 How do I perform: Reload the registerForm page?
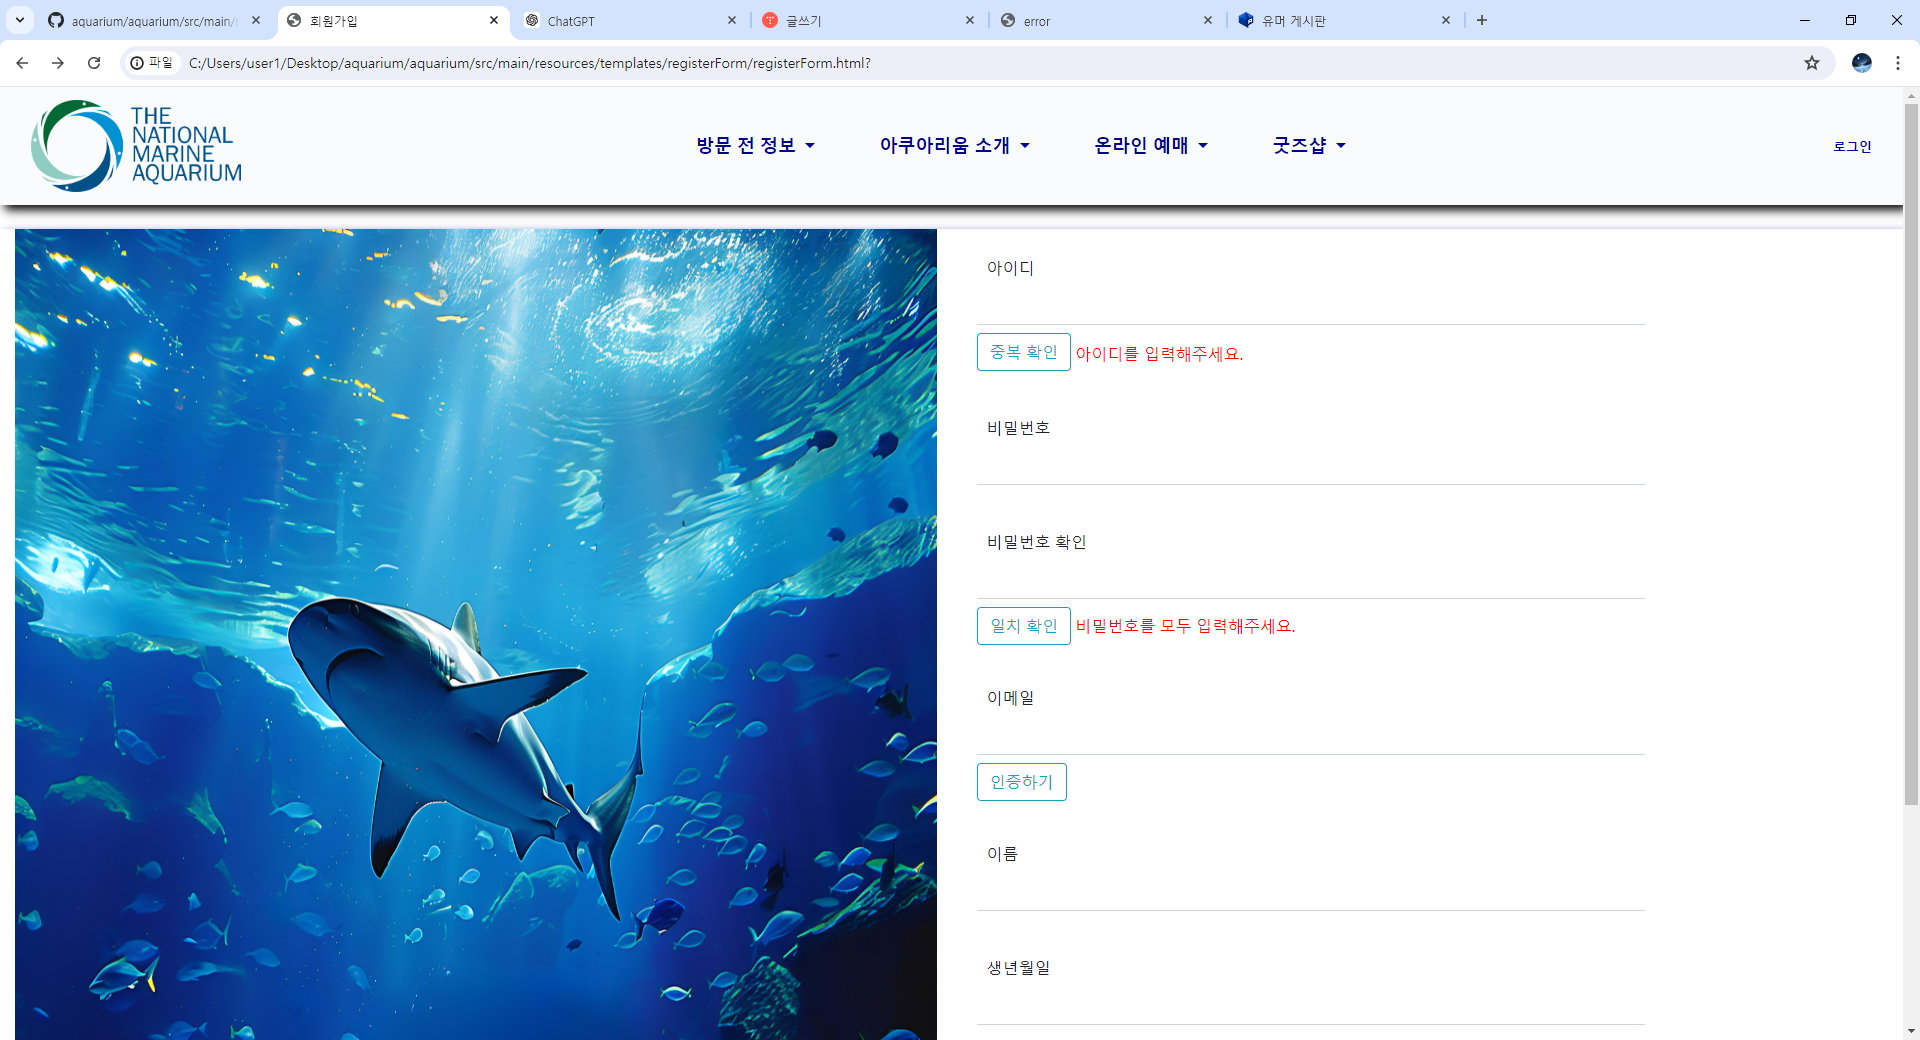(94, 63)
